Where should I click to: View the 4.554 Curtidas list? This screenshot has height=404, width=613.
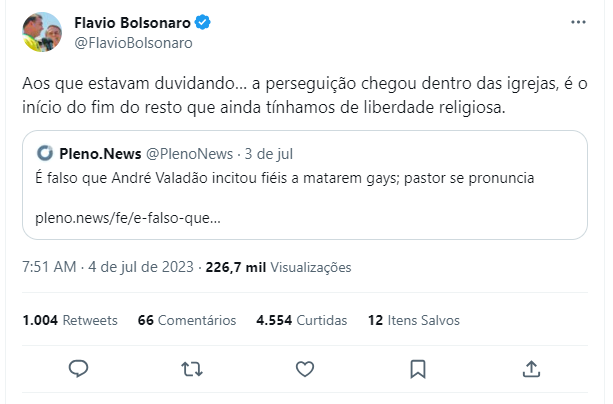(301, 320)
